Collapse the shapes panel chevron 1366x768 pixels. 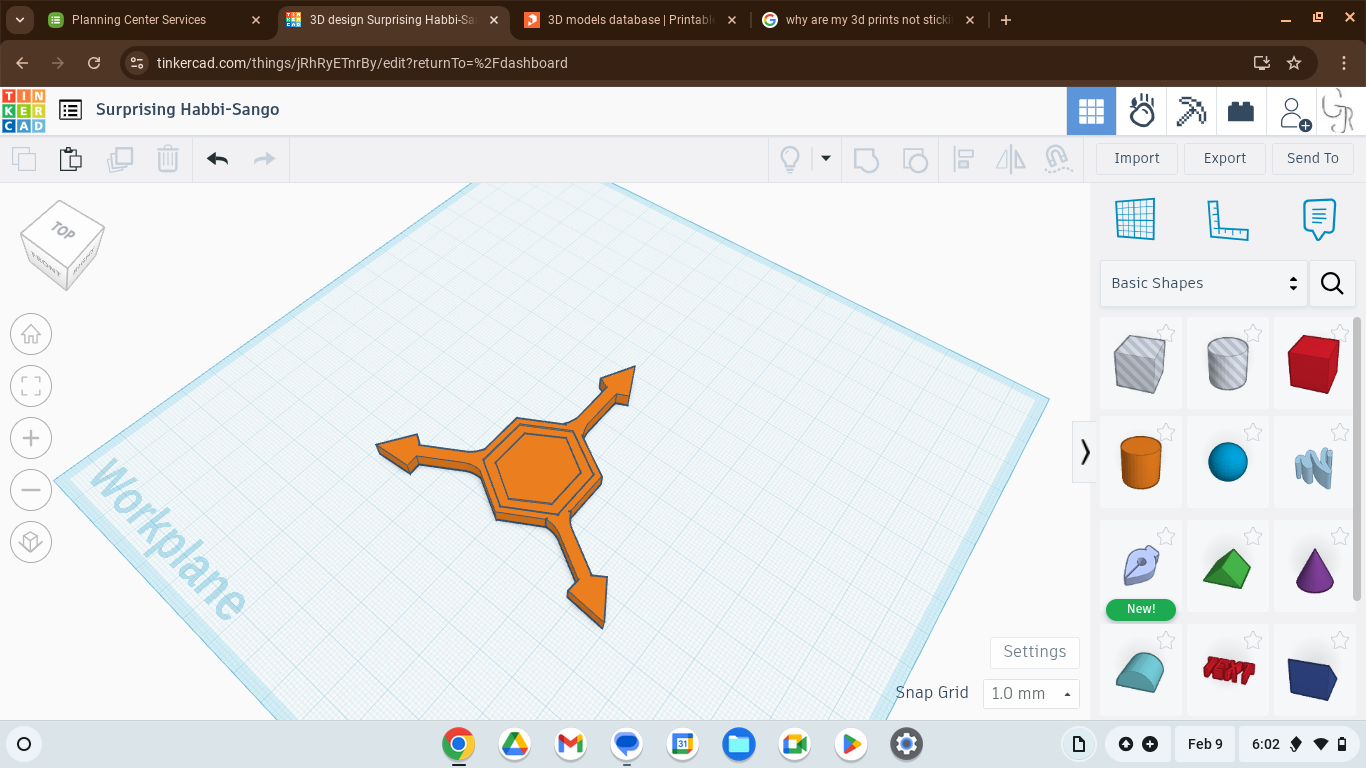click(x=1085, y=452)
